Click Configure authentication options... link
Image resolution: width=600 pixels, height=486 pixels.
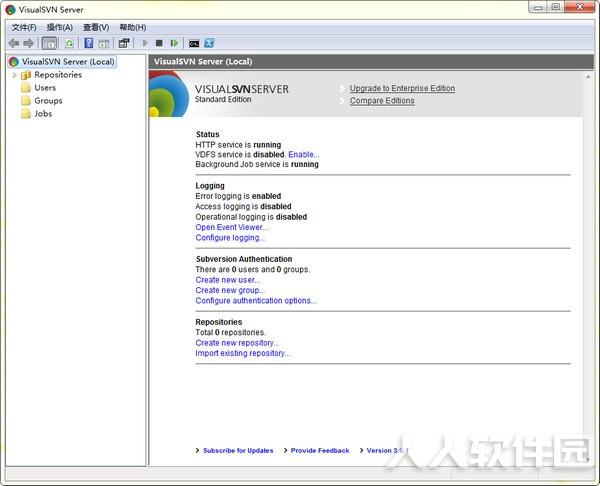(x=256, y=301)
